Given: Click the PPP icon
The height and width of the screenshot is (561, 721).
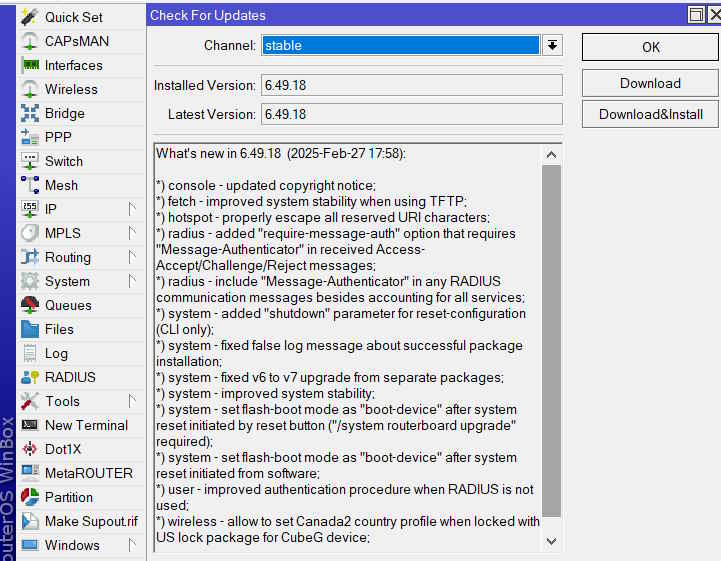Looking at the screenshot, I should pyautogui.click(x=29, y=137).
